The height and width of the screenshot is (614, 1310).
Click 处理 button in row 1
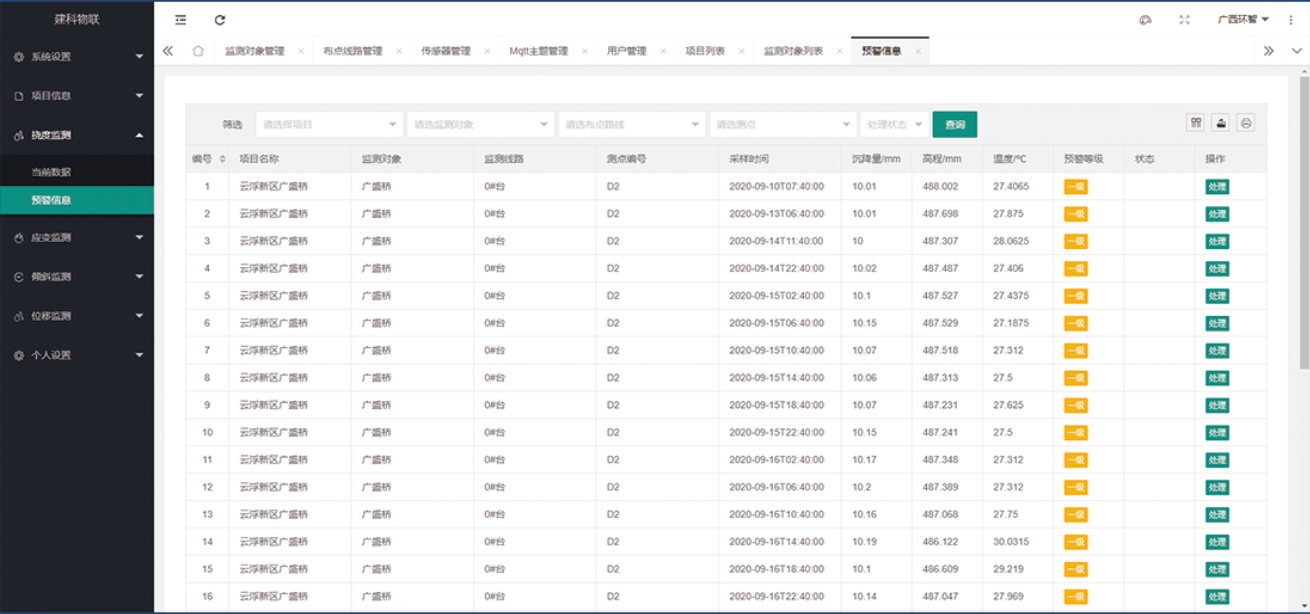click(1217, 186)
